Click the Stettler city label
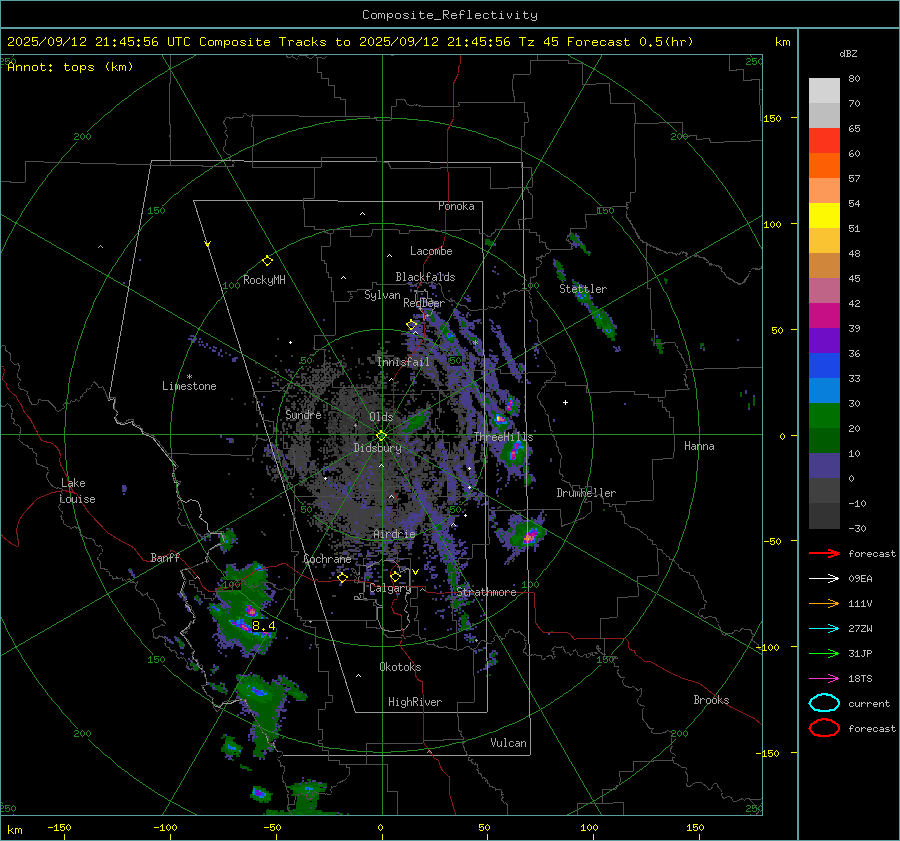900x841 pixels. (x=583, y=289)
